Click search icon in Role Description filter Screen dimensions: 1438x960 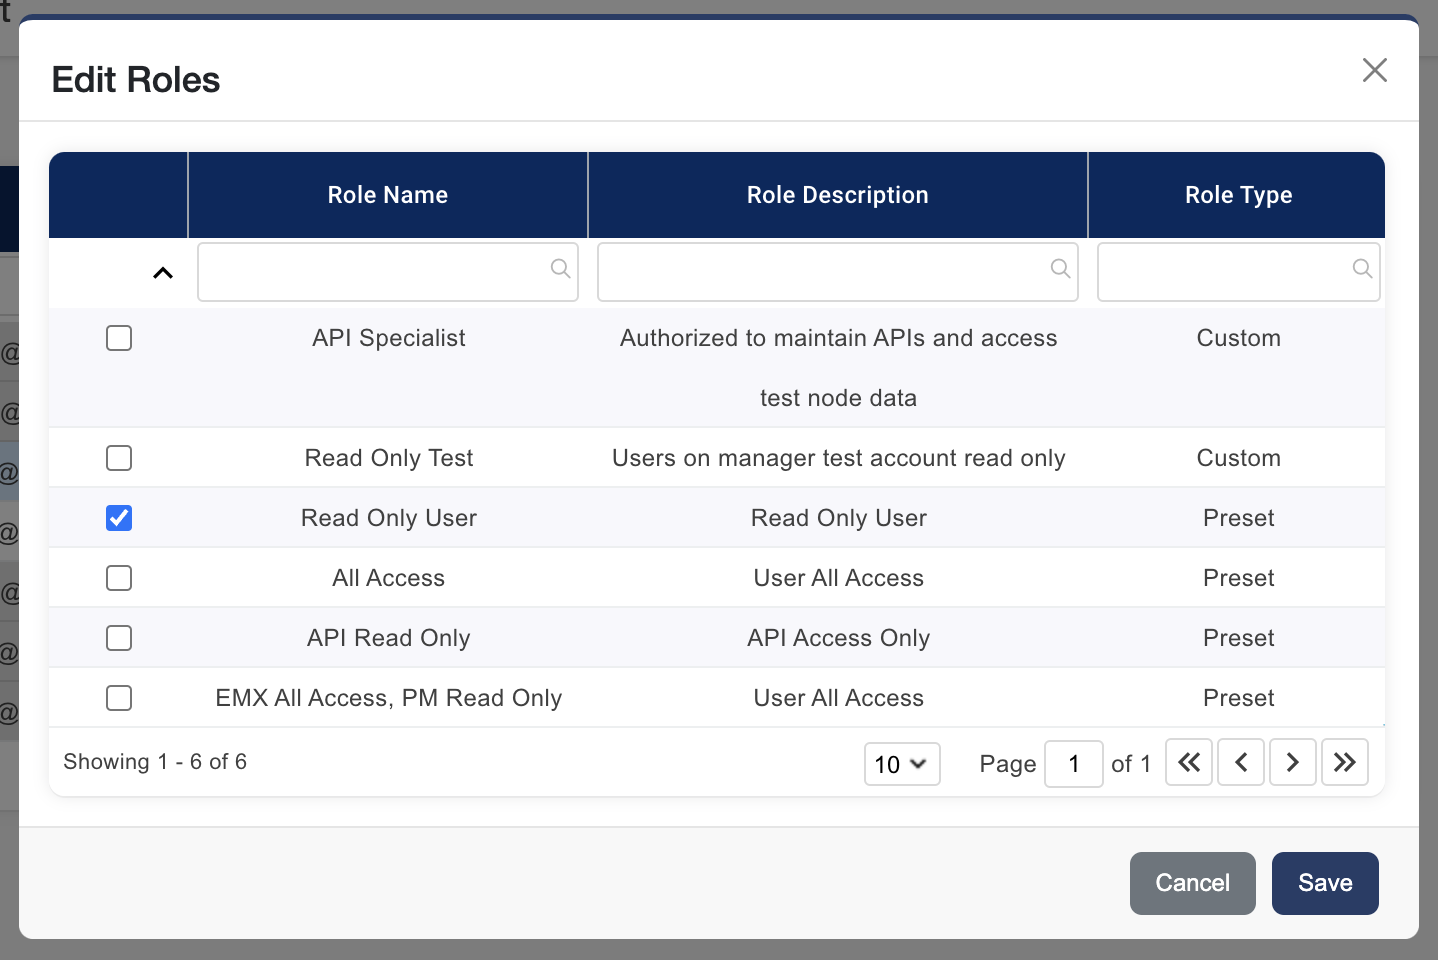pos(1060,269)
